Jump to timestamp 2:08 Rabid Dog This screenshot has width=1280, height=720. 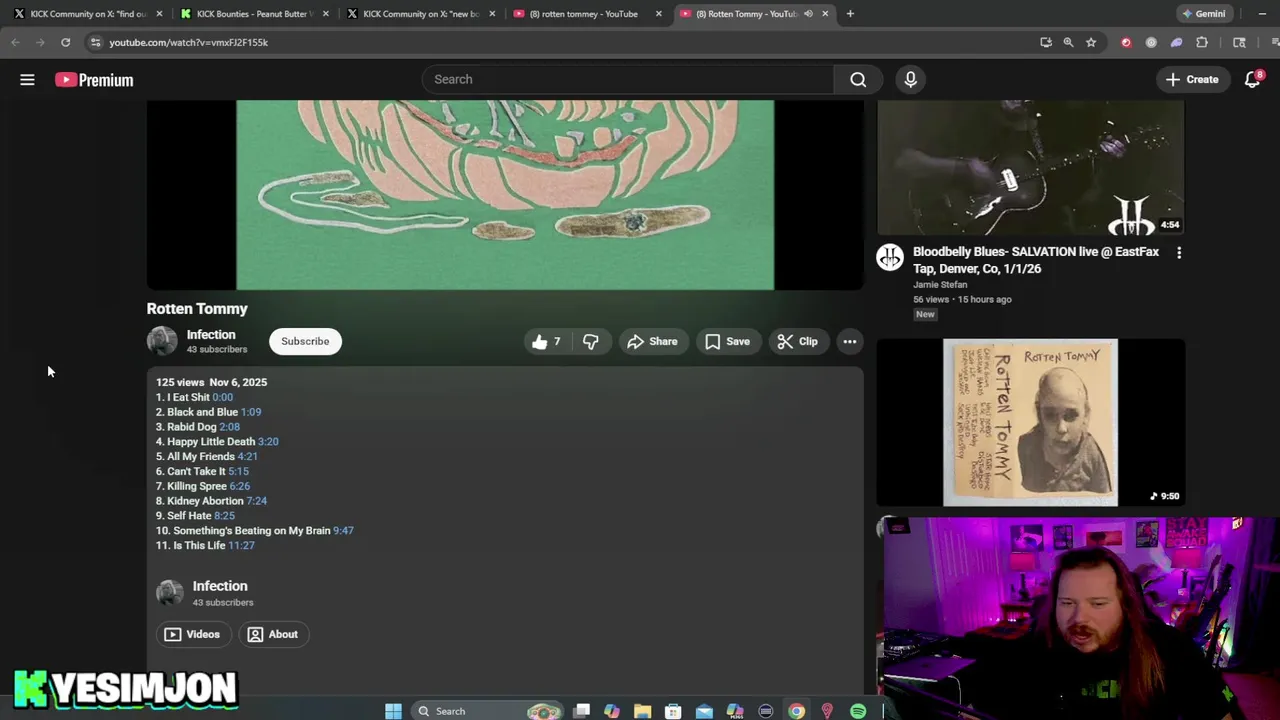click(x=229, y=427)
